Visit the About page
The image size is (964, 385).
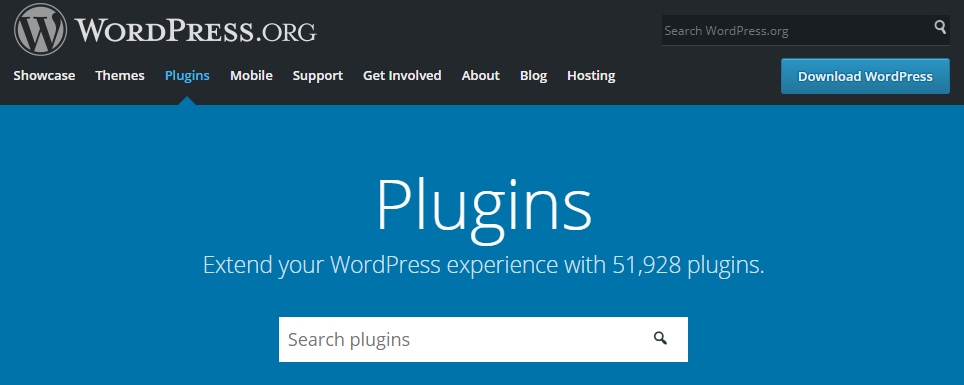tap(481, 76)
